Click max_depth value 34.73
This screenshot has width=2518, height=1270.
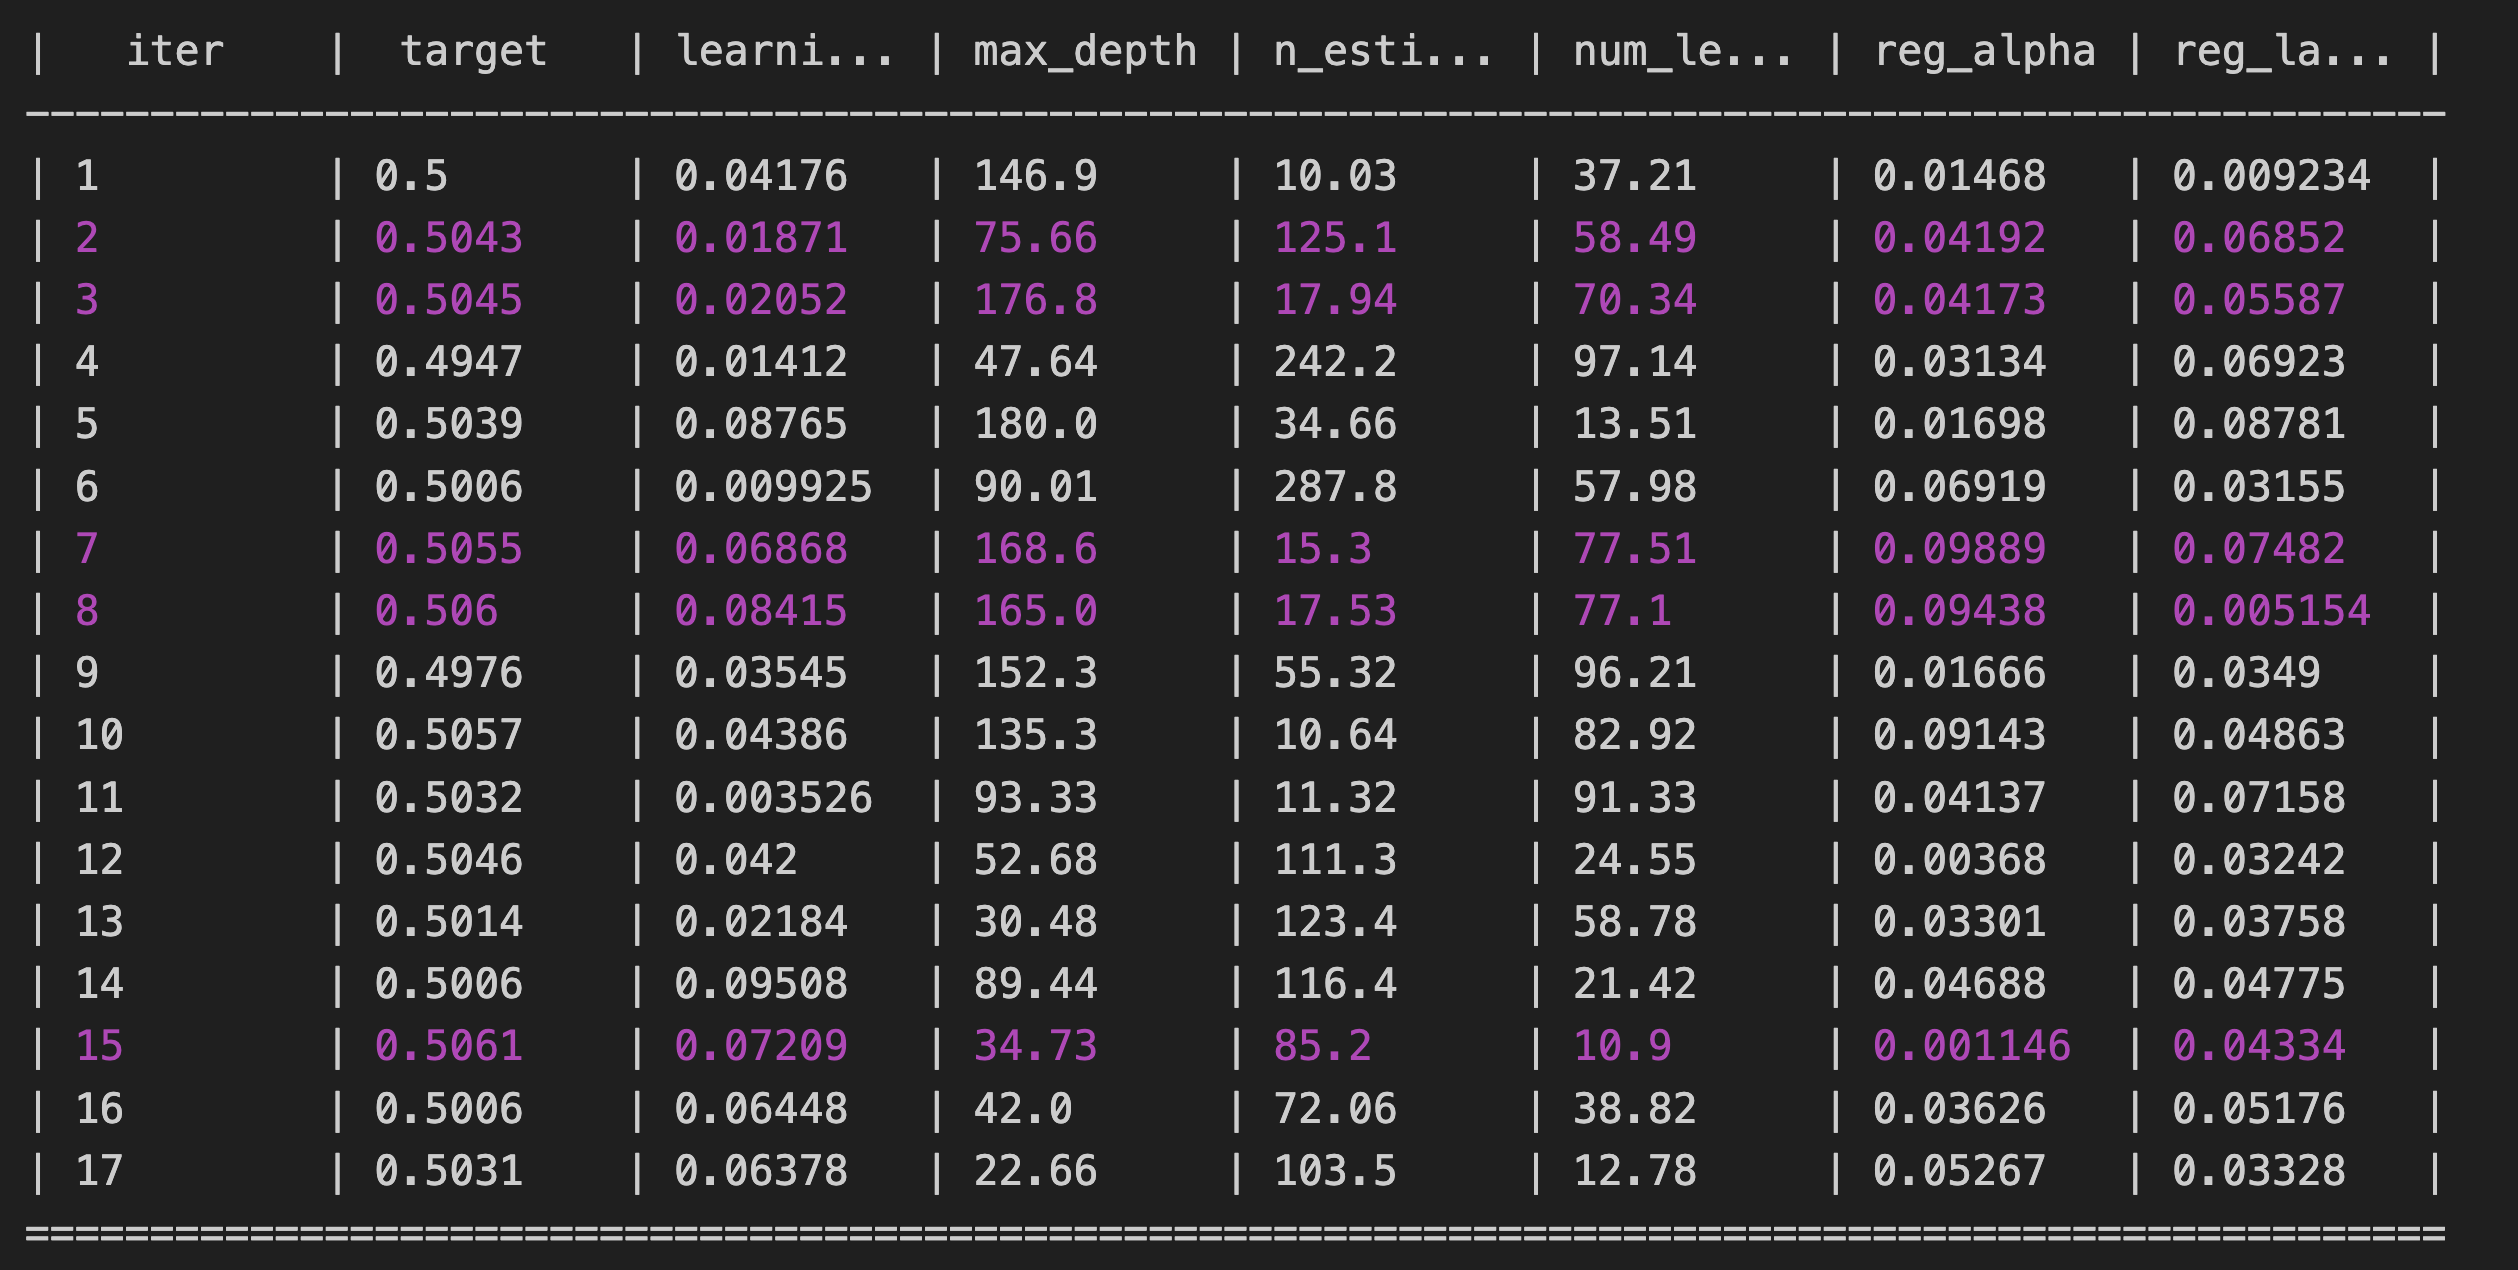click(1036, 1046)
